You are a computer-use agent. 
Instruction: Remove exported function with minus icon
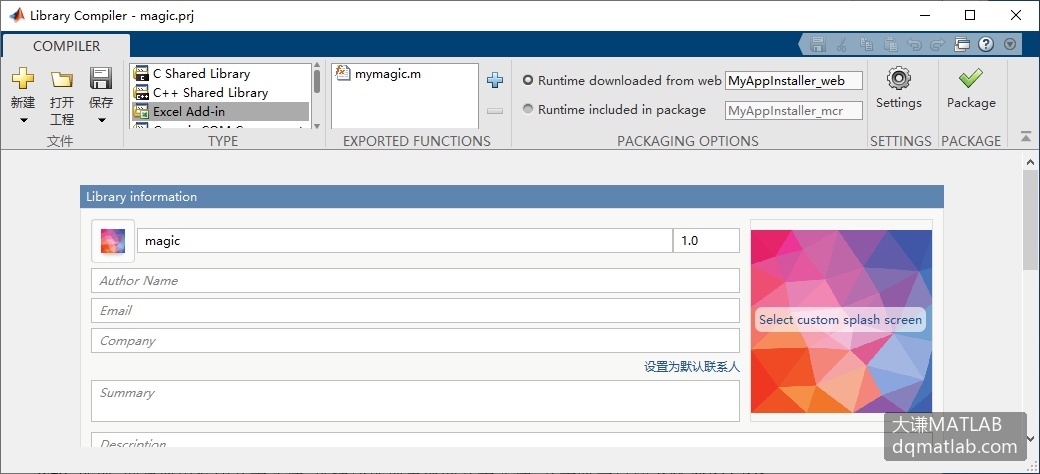coord(495,111)
